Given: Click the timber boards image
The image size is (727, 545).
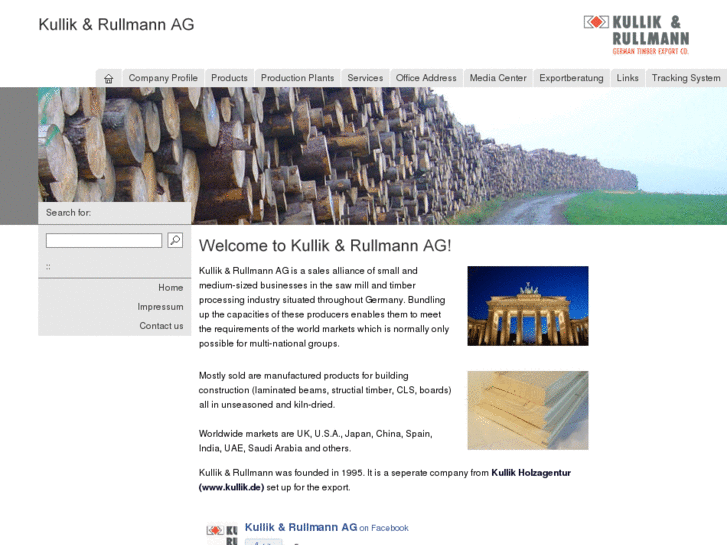Looking at the screenshot, I should 528,410.
